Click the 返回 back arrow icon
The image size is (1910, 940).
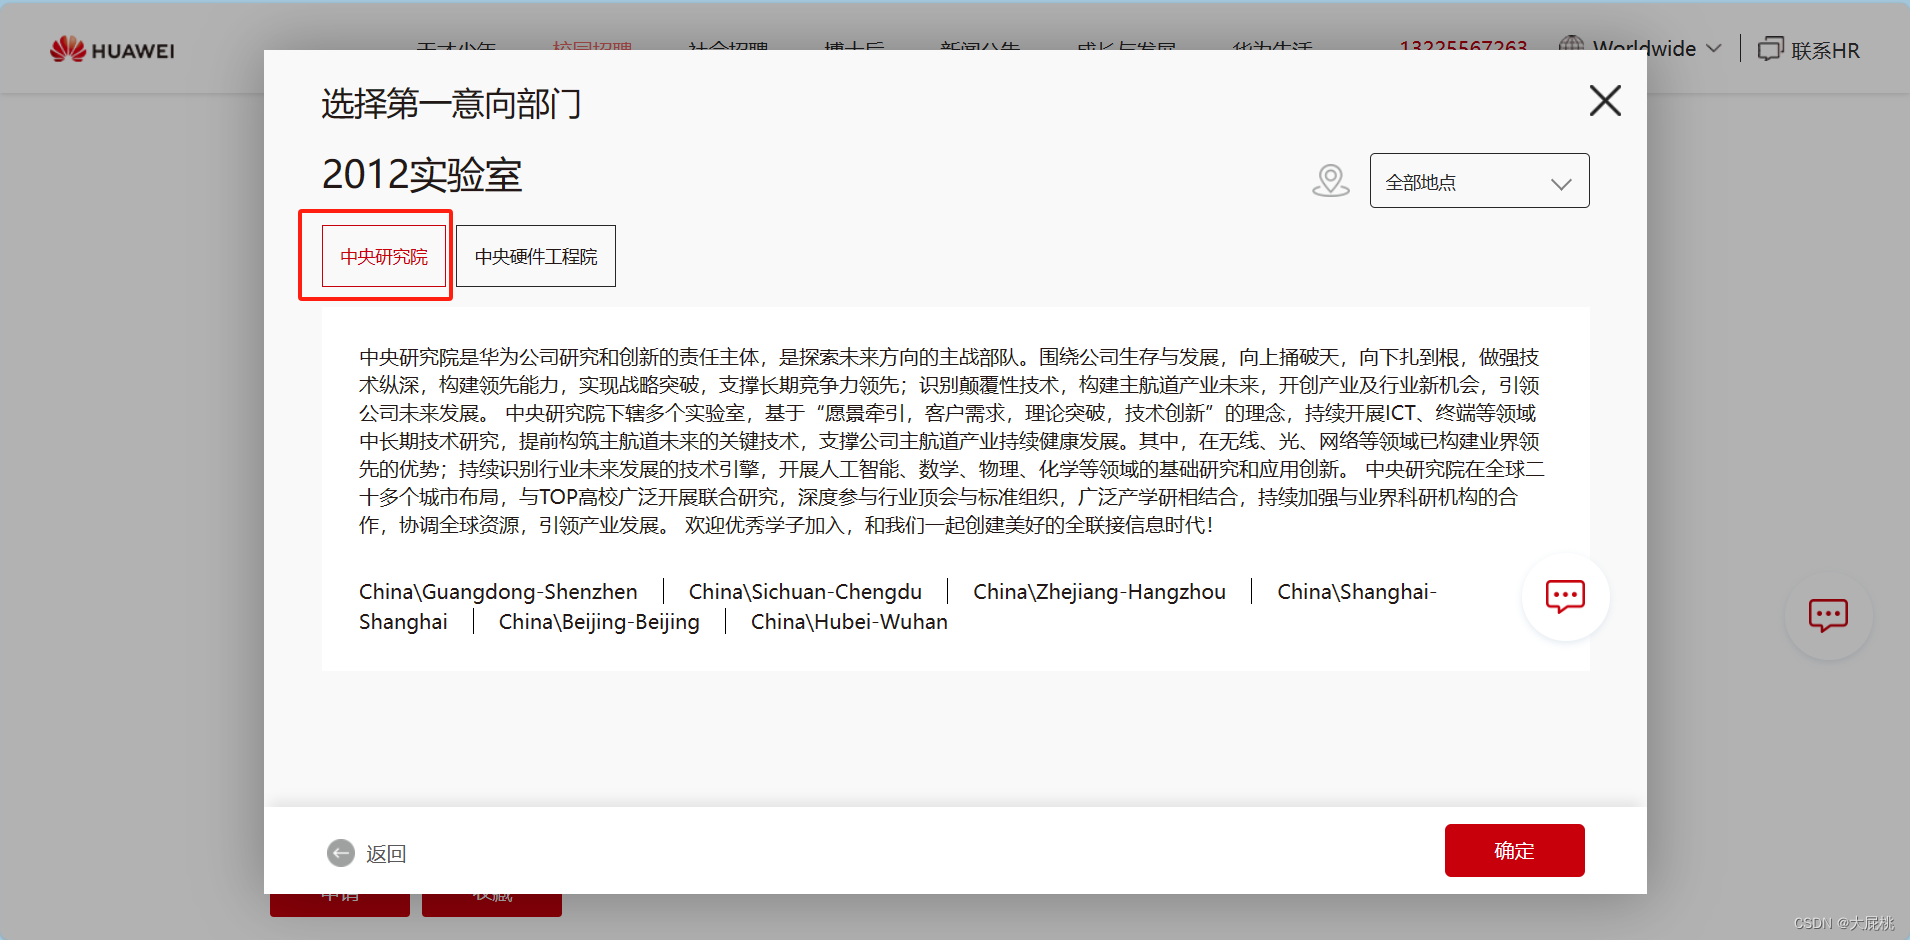pos(341,853)
